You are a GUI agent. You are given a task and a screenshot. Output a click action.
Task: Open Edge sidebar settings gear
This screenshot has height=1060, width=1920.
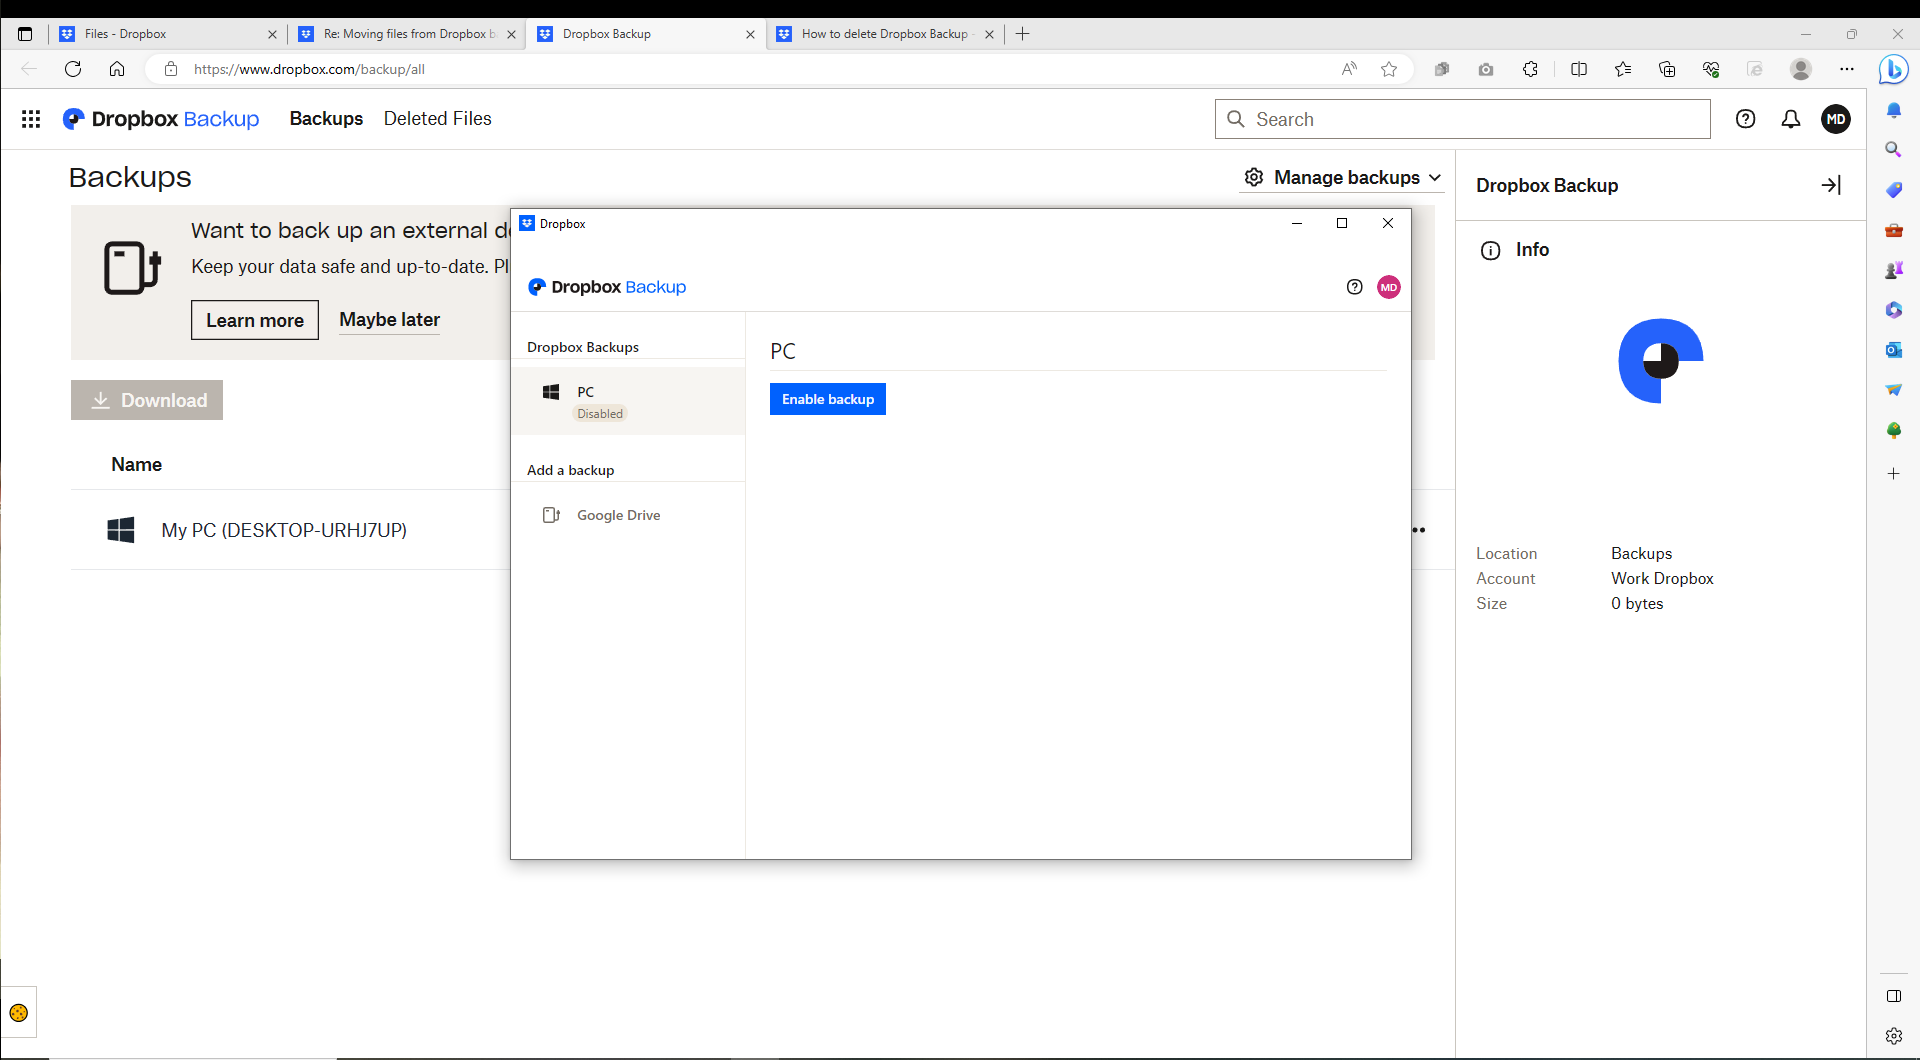[1893, 1036]
